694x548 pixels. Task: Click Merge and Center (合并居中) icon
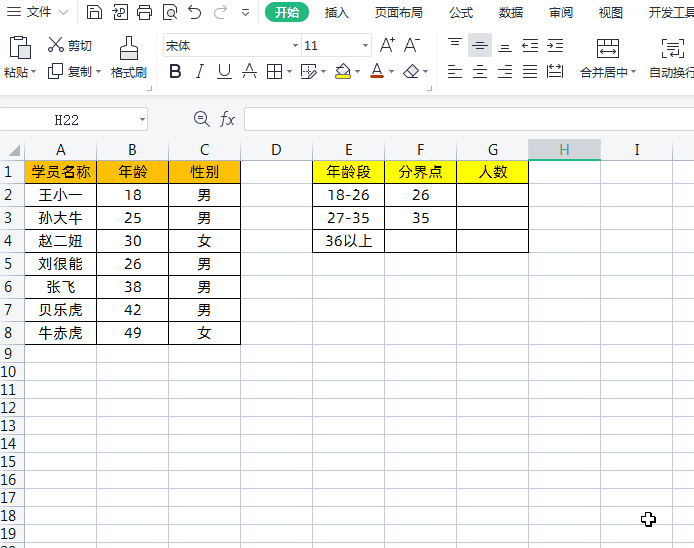tap(608, 48)
